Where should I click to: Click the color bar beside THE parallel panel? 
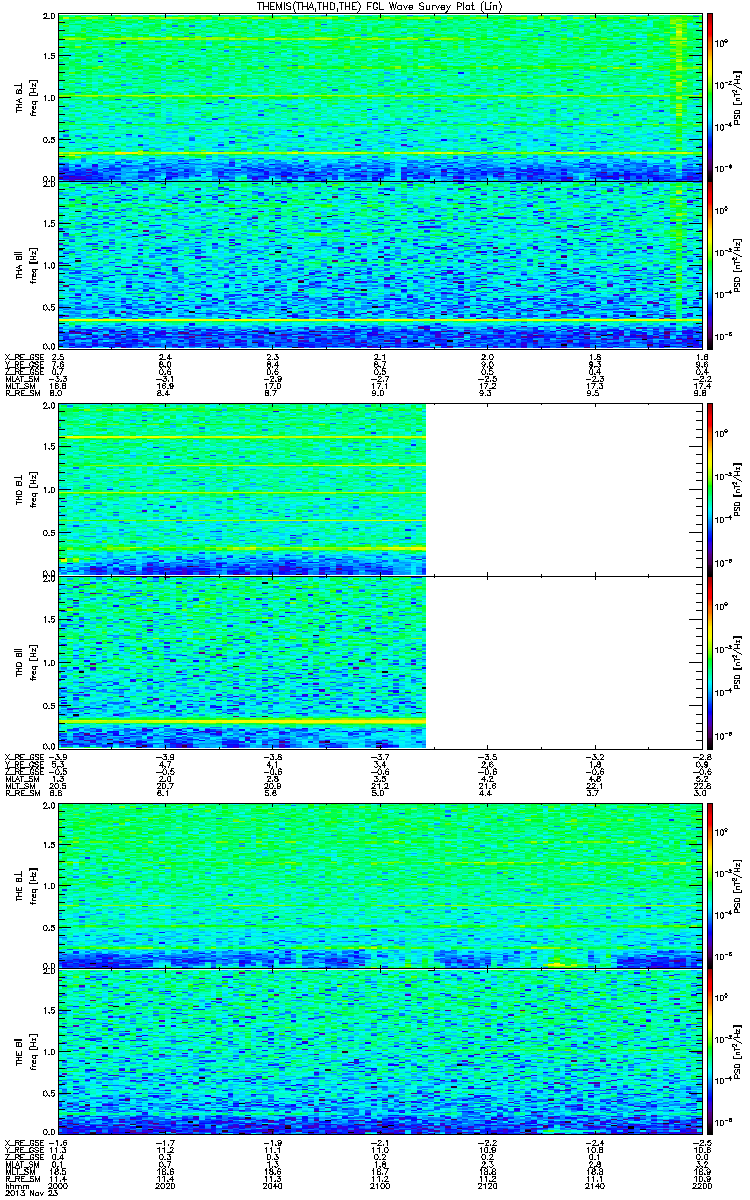point(709,1051)
